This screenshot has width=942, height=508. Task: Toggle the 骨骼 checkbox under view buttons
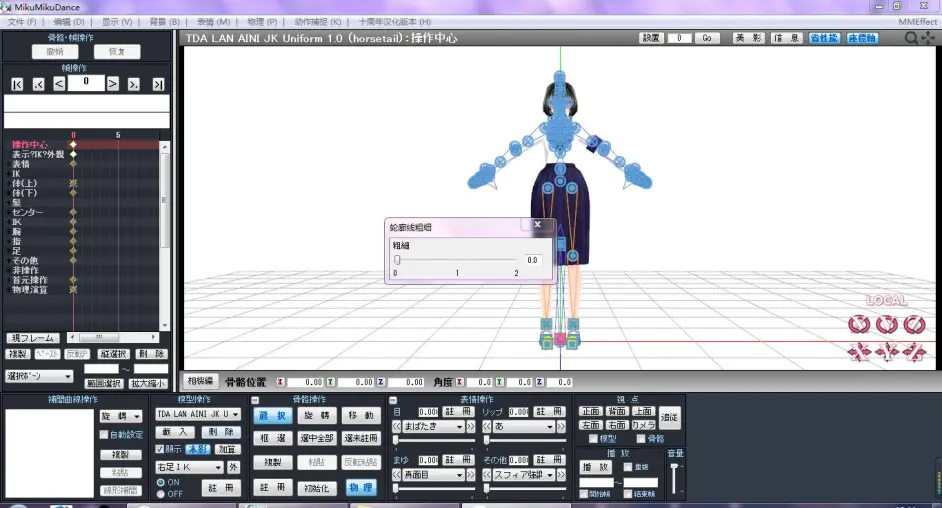[641, 439]
